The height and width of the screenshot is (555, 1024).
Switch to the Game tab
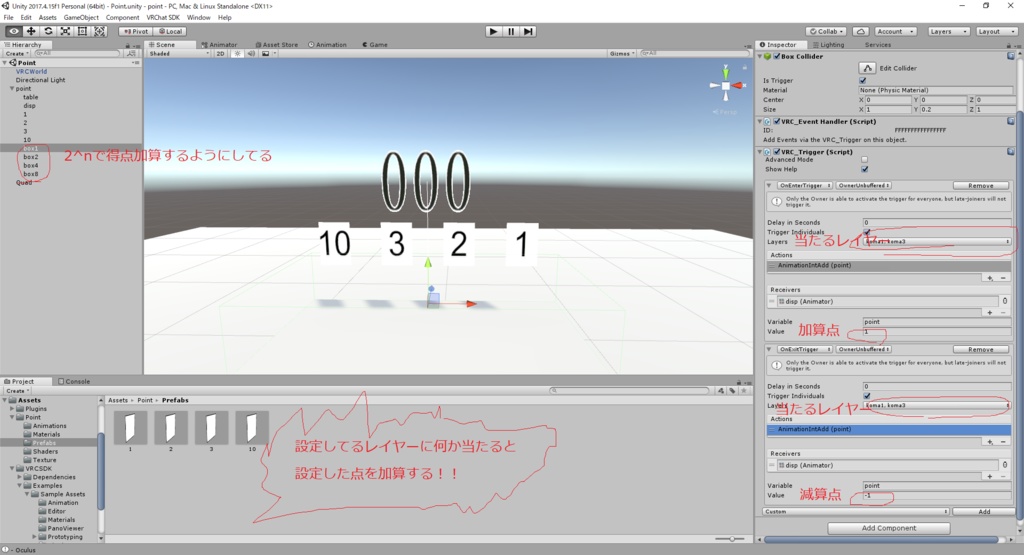[x=375, y=45]
